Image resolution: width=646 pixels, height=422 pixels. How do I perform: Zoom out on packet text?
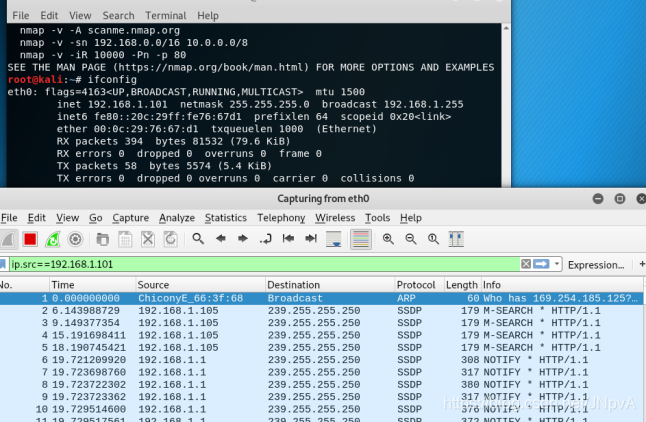(411, 239)
